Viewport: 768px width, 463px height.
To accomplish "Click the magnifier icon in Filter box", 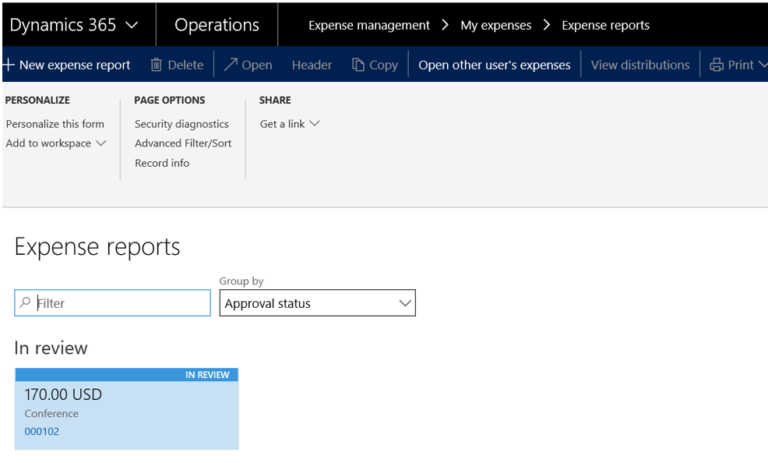I will click(25, 303).
